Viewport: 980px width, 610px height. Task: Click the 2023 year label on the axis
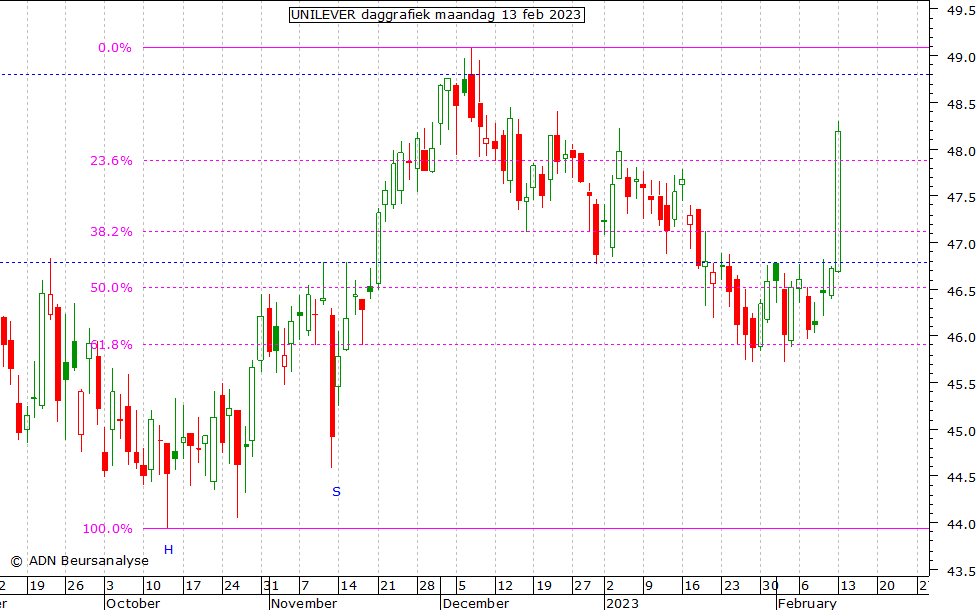click(x=622, y=603)
